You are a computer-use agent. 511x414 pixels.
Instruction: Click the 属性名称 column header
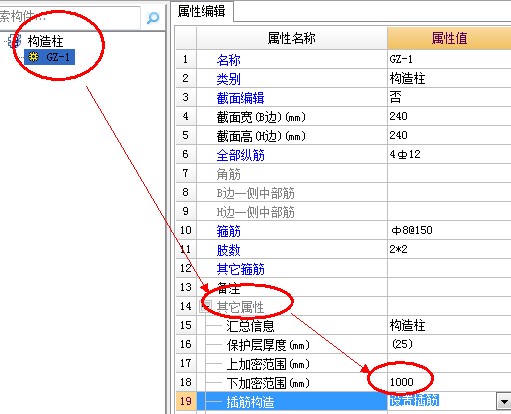pos(292,38)
